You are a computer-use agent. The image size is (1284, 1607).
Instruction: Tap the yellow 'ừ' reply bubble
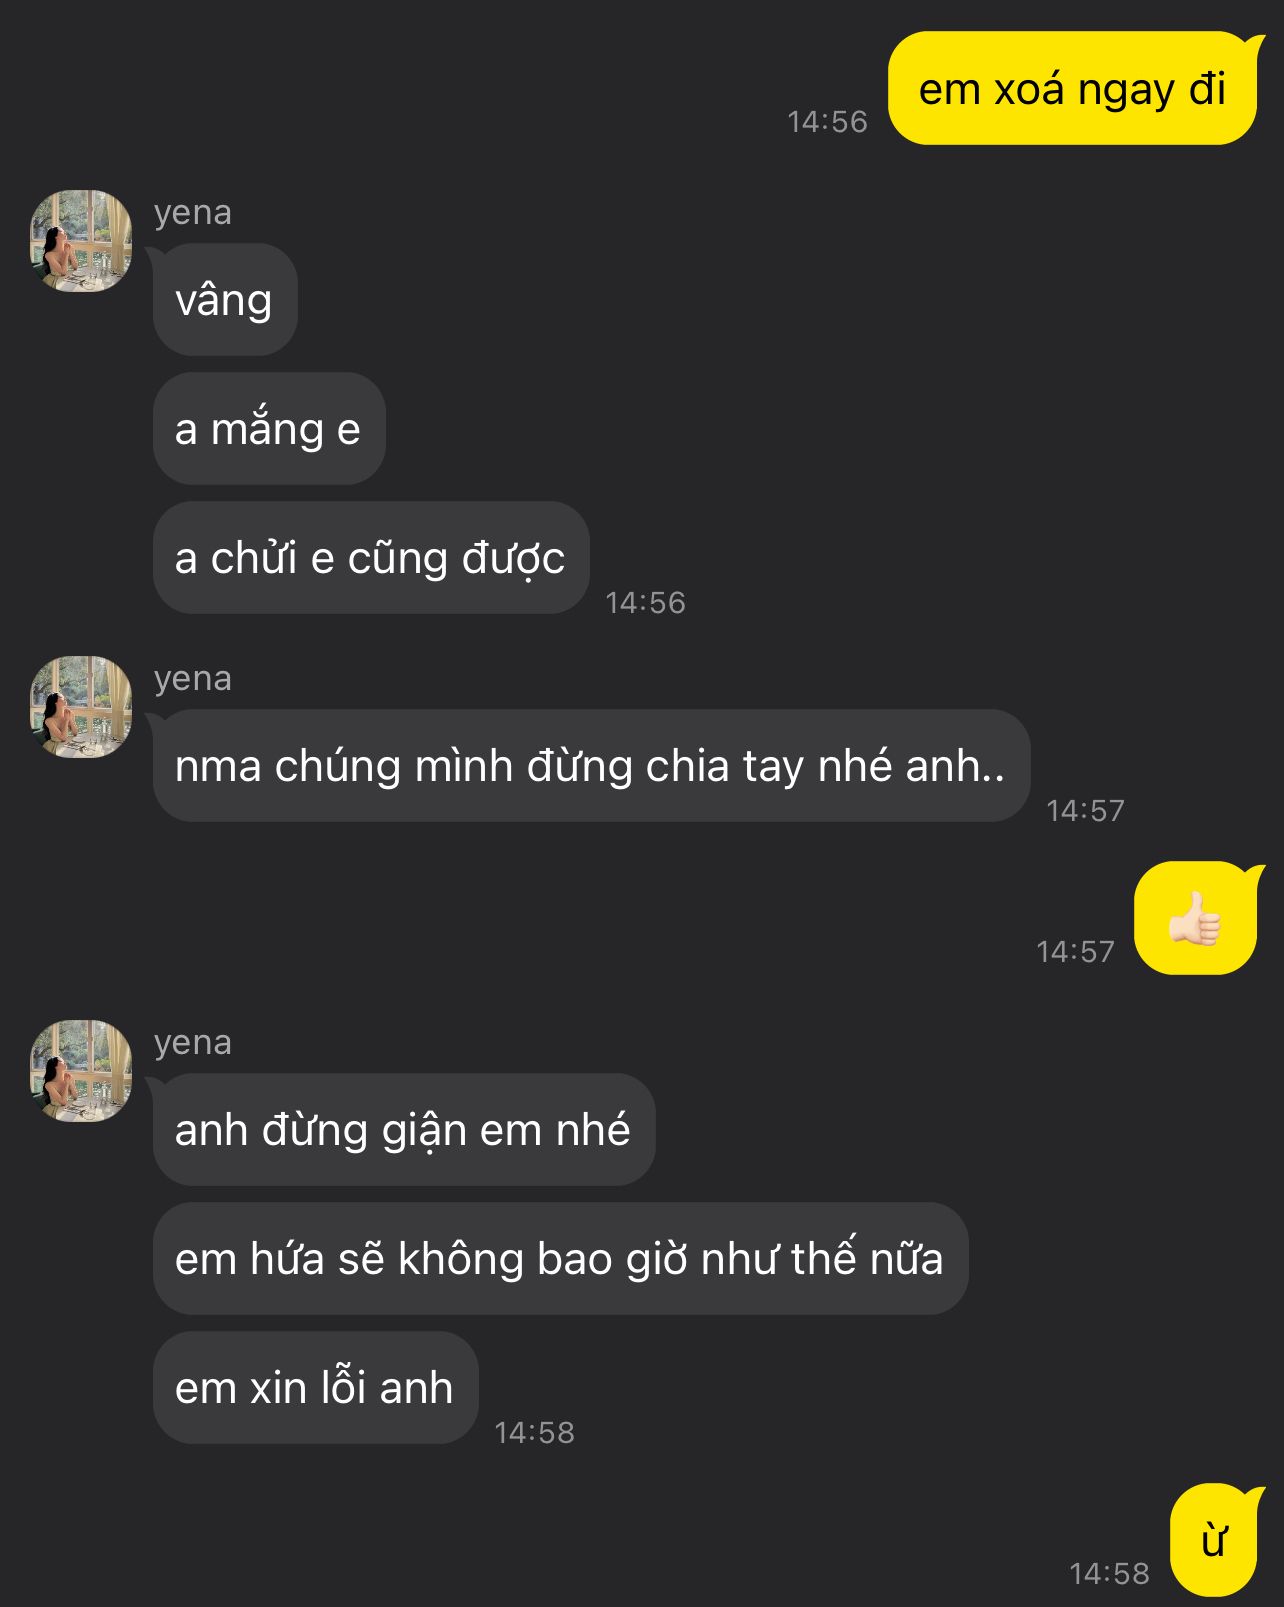(1215, 1540)
